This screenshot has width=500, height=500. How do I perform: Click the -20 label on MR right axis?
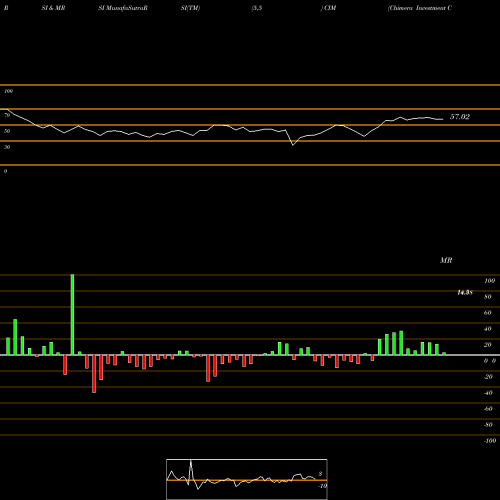coord(488,377)
